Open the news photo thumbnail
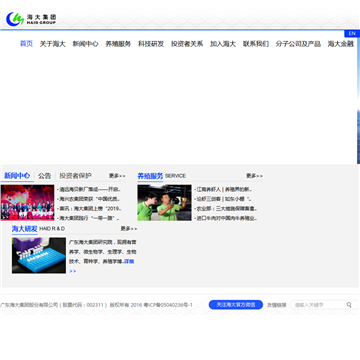This screenshot has height=360, width=360. (27, 203)
